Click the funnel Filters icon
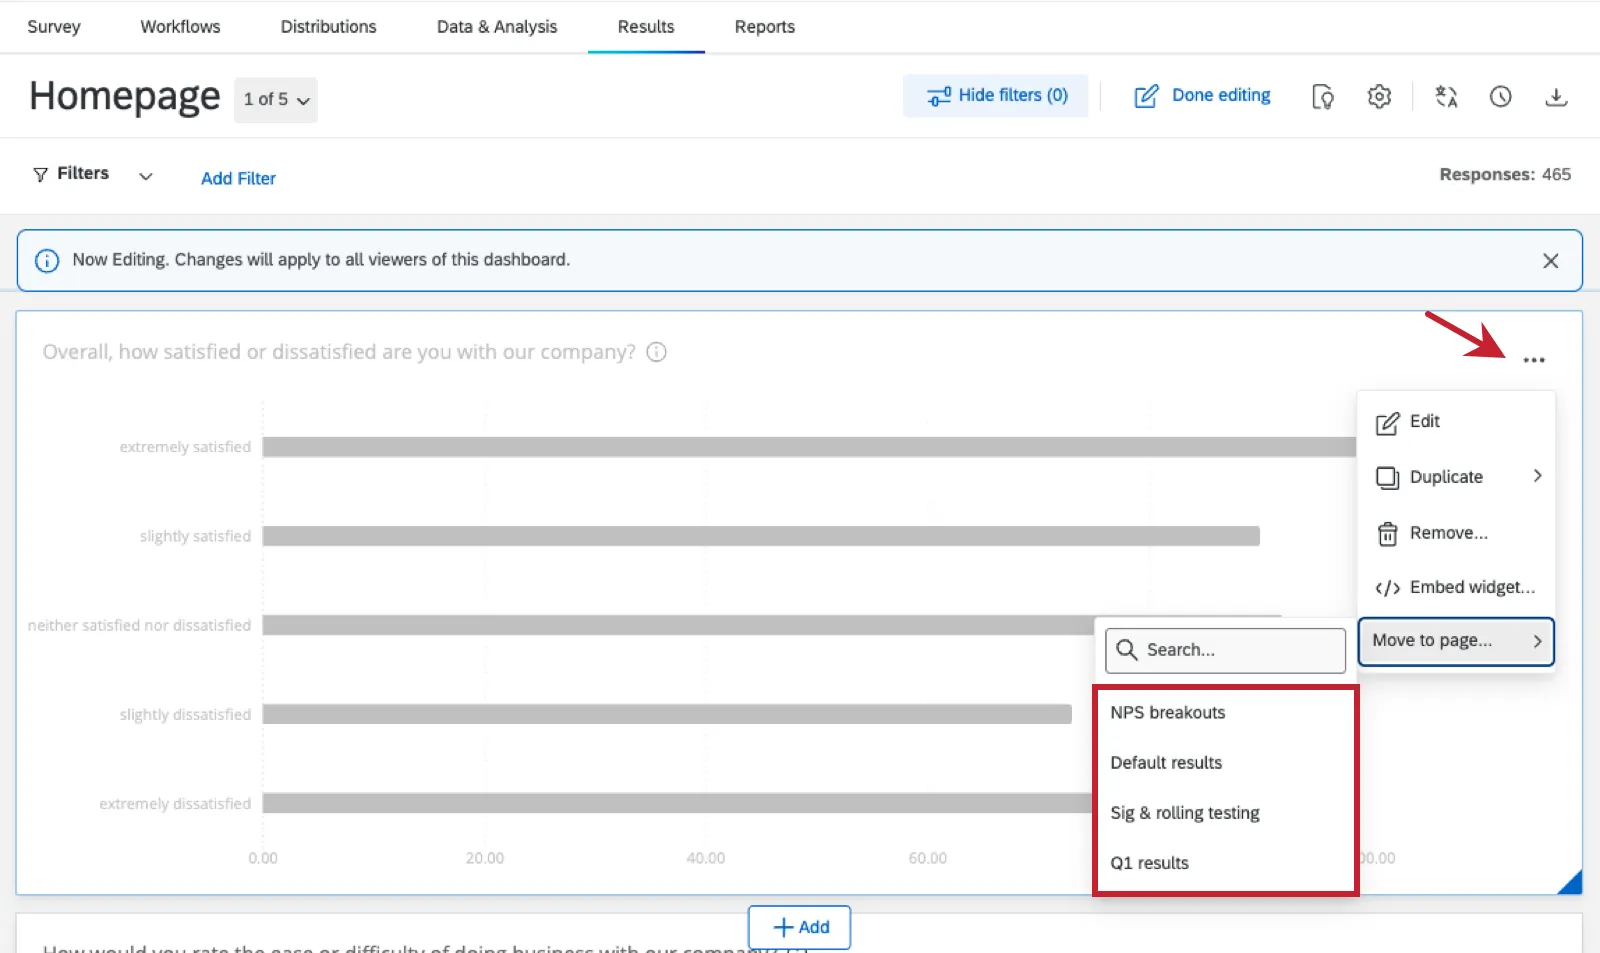 coord(40,175)
